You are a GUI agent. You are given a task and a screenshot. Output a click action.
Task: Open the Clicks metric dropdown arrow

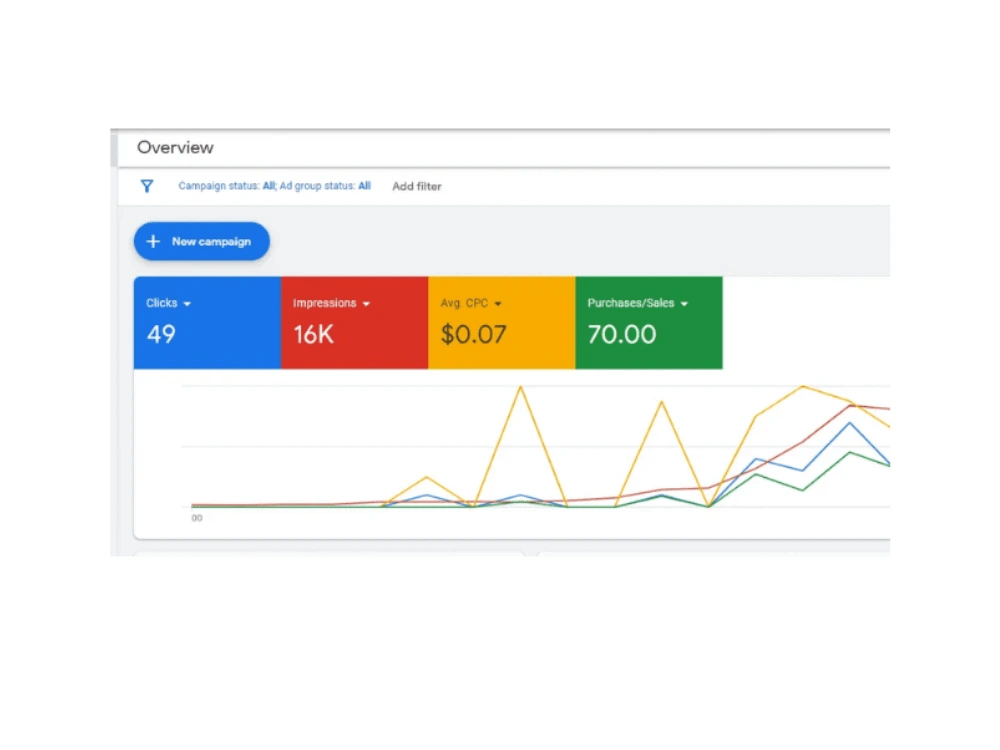click(x=187, y=304)
